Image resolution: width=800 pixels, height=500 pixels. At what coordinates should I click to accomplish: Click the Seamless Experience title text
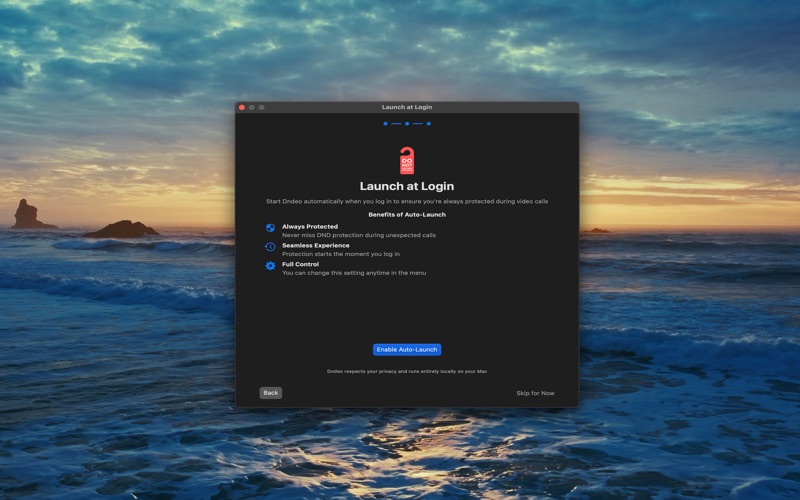click(x=315, y=245)
